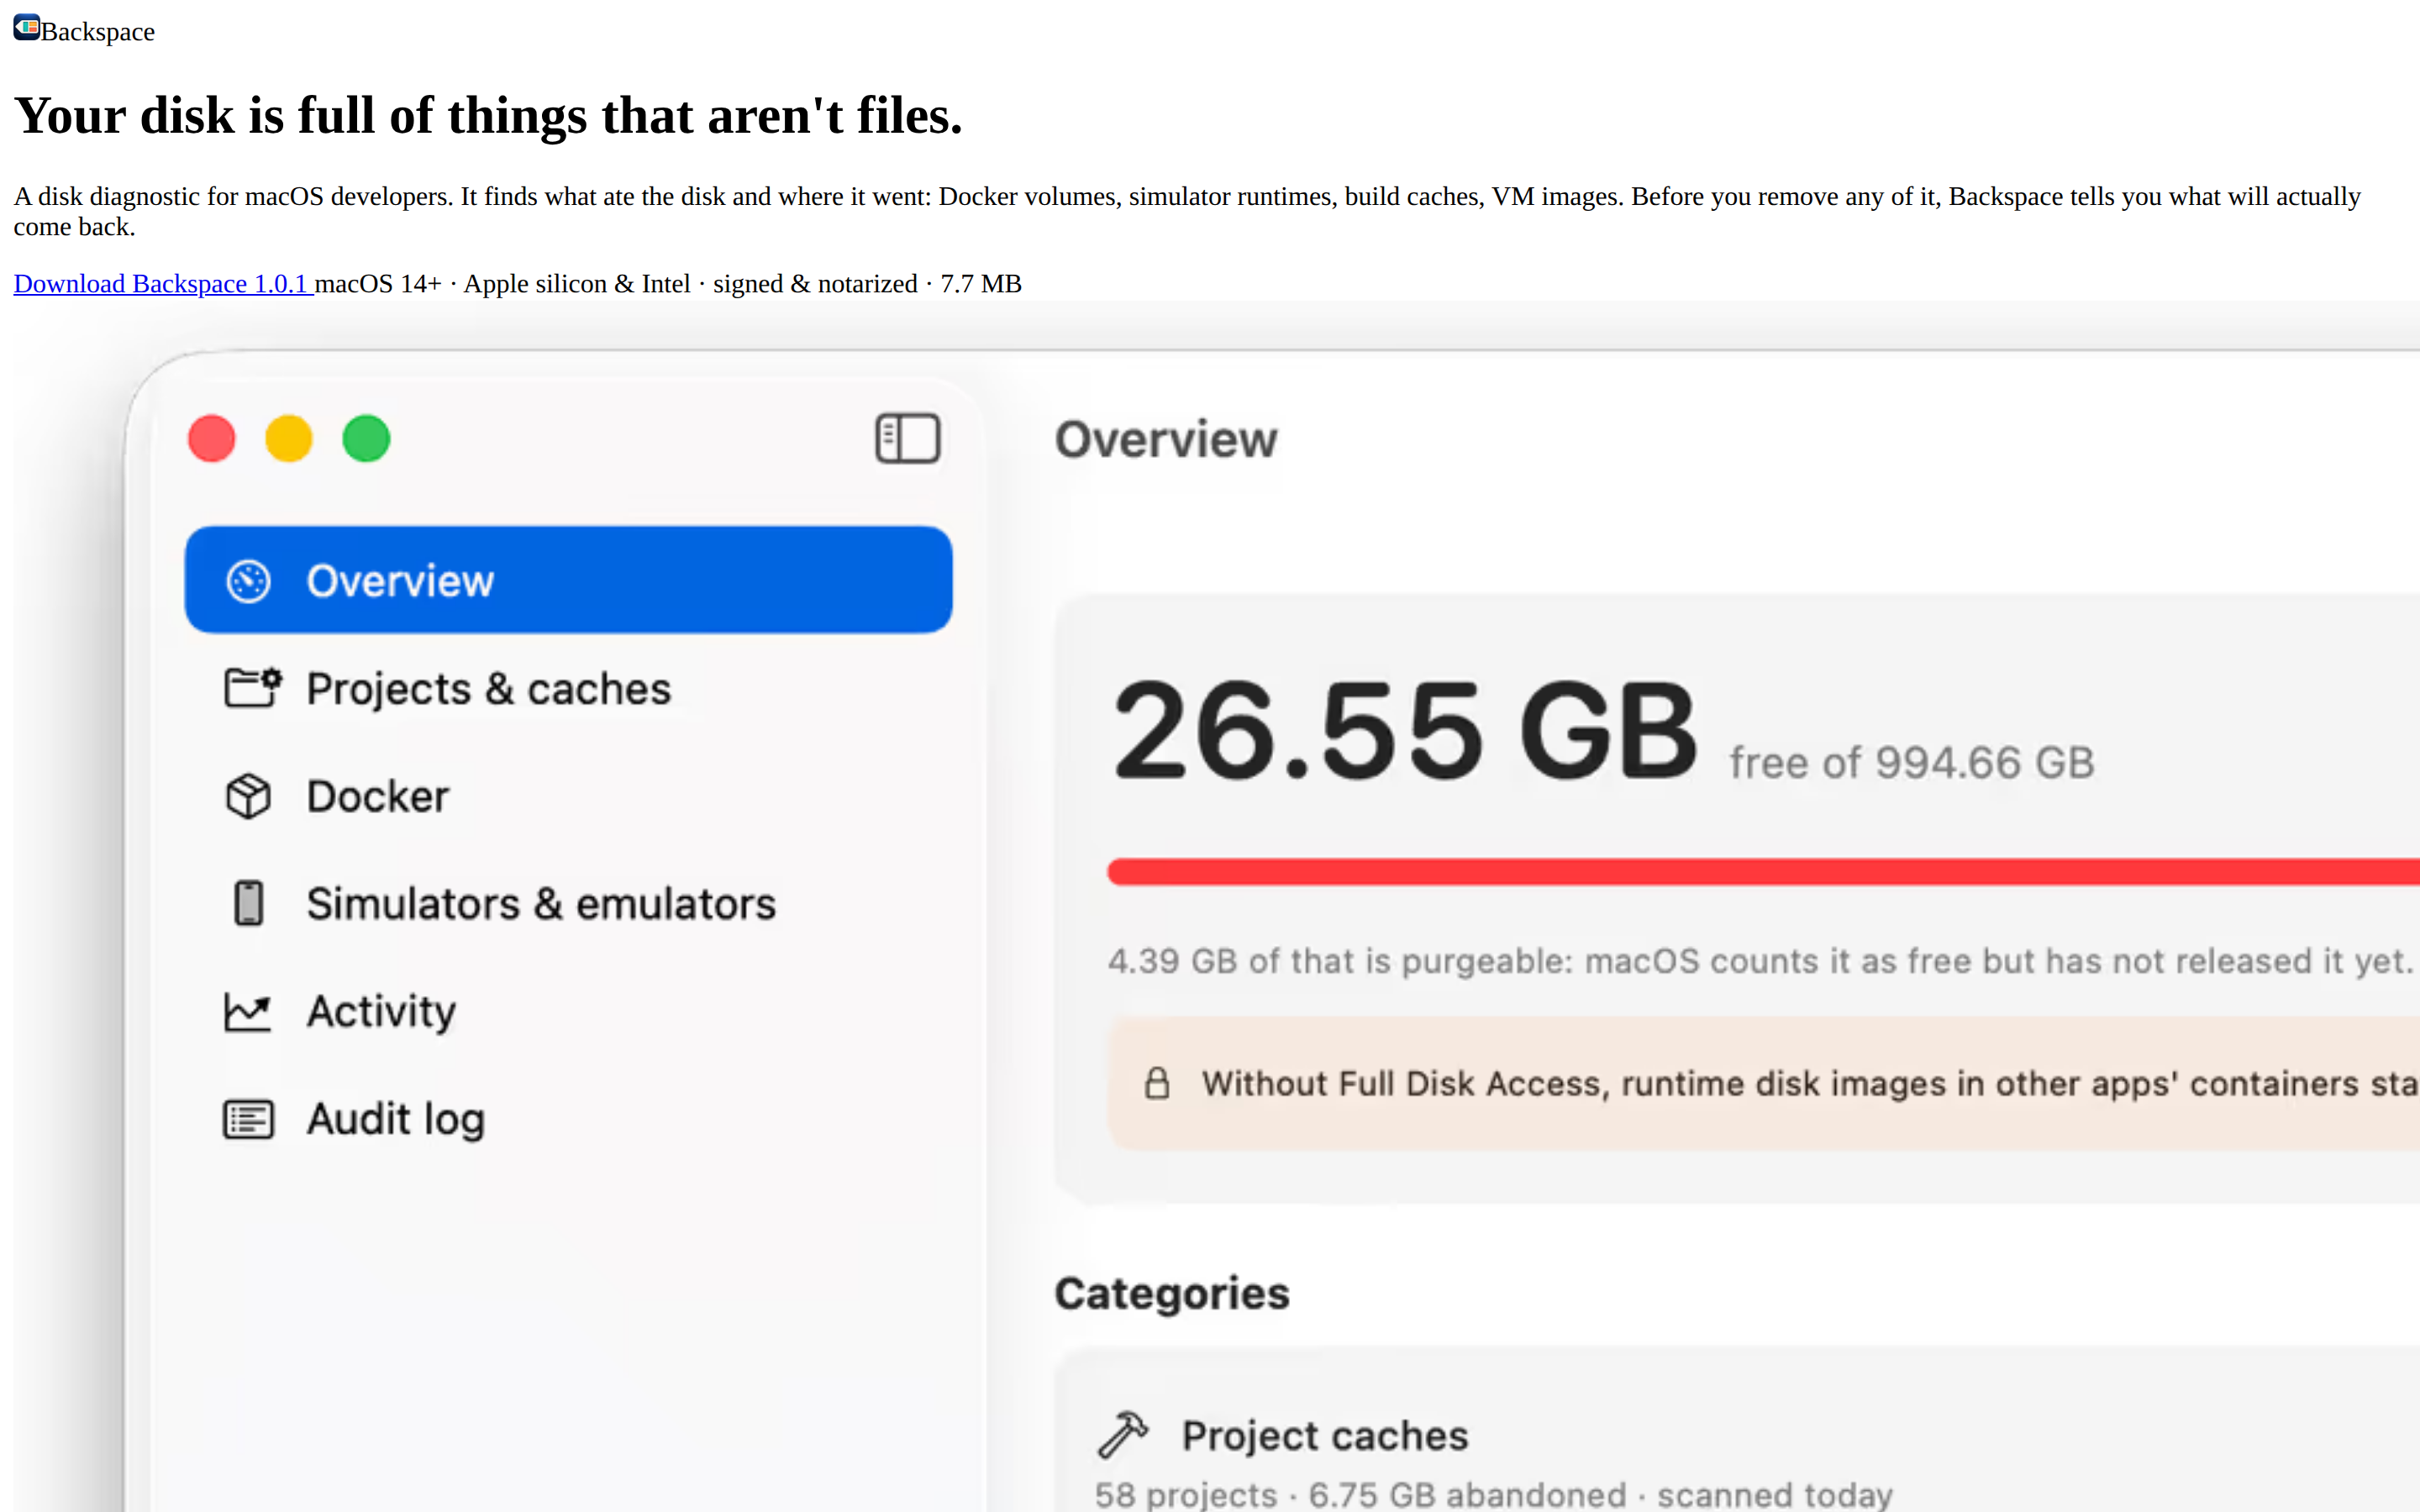Open the Activity section

568,1011
